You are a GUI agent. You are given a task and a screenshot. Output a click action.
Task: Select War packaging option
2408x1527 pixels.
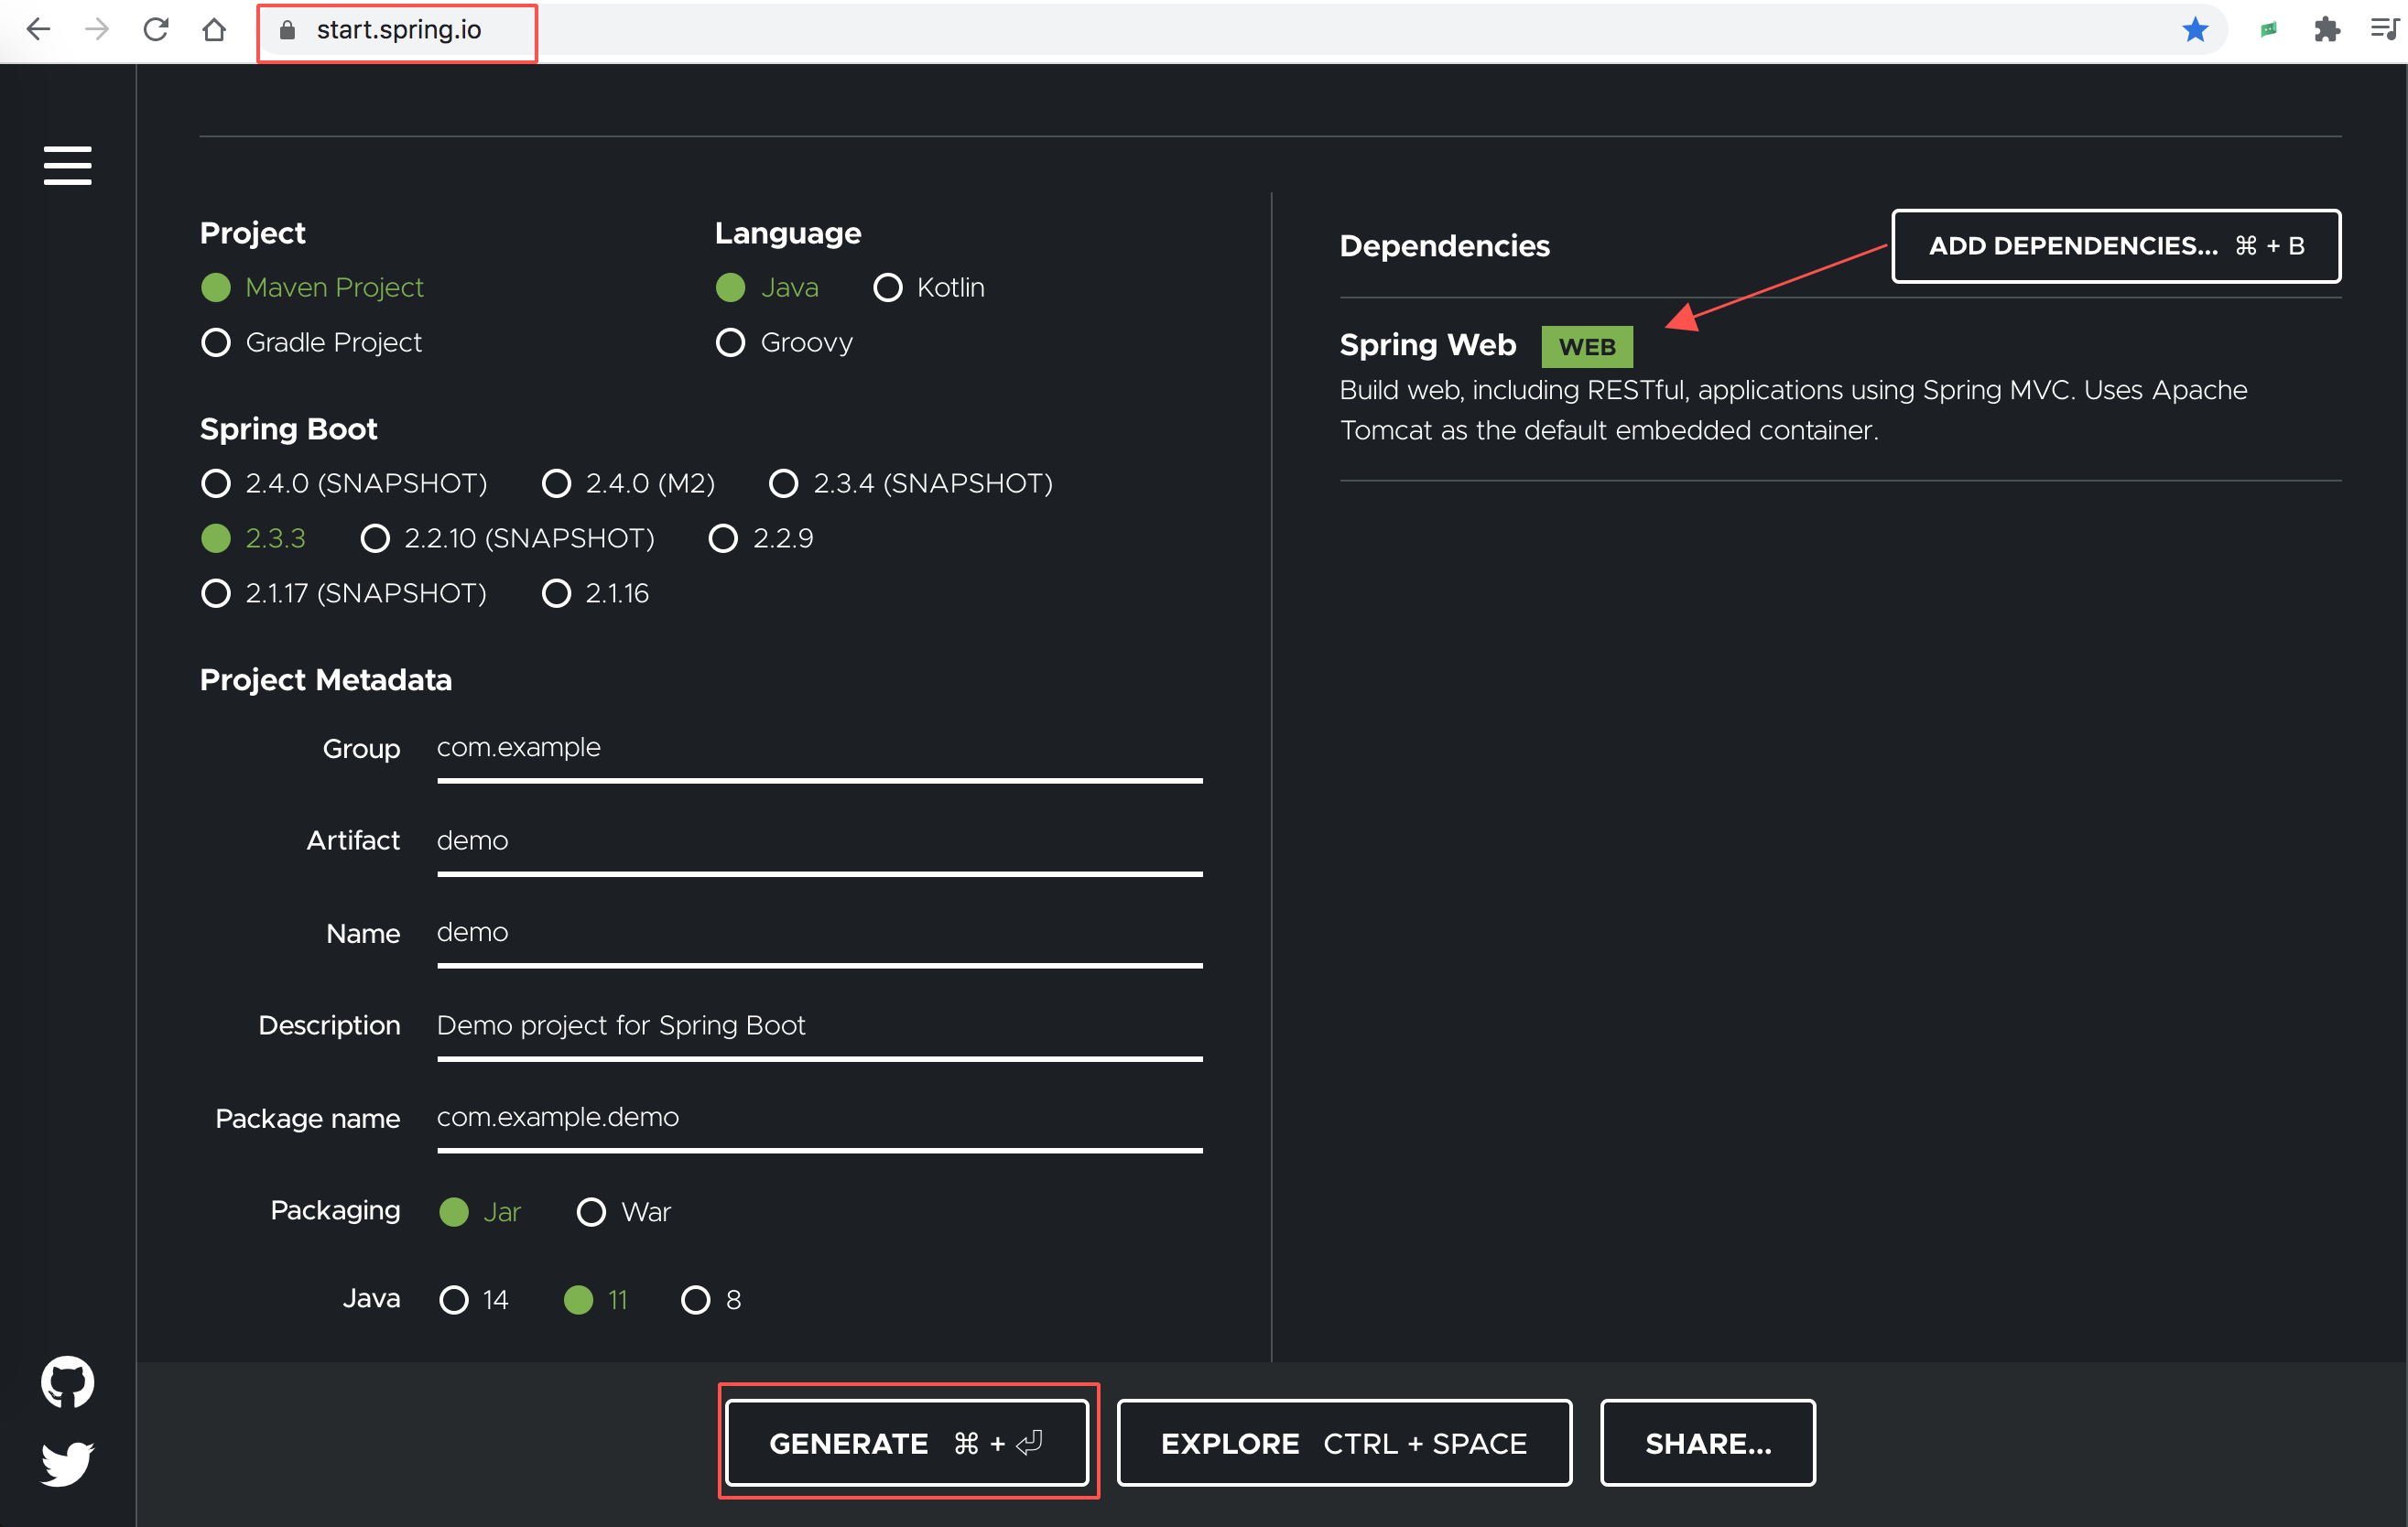click(591, 1212)
